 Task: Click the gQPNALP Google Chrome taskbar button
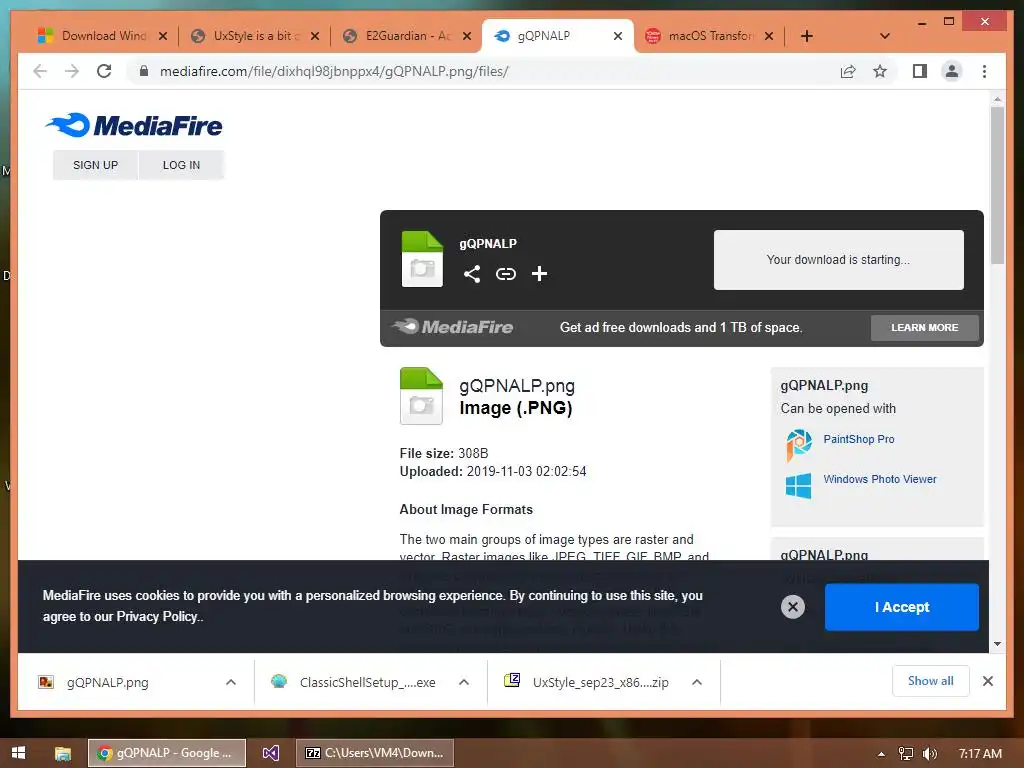click(x=167, y=753)
